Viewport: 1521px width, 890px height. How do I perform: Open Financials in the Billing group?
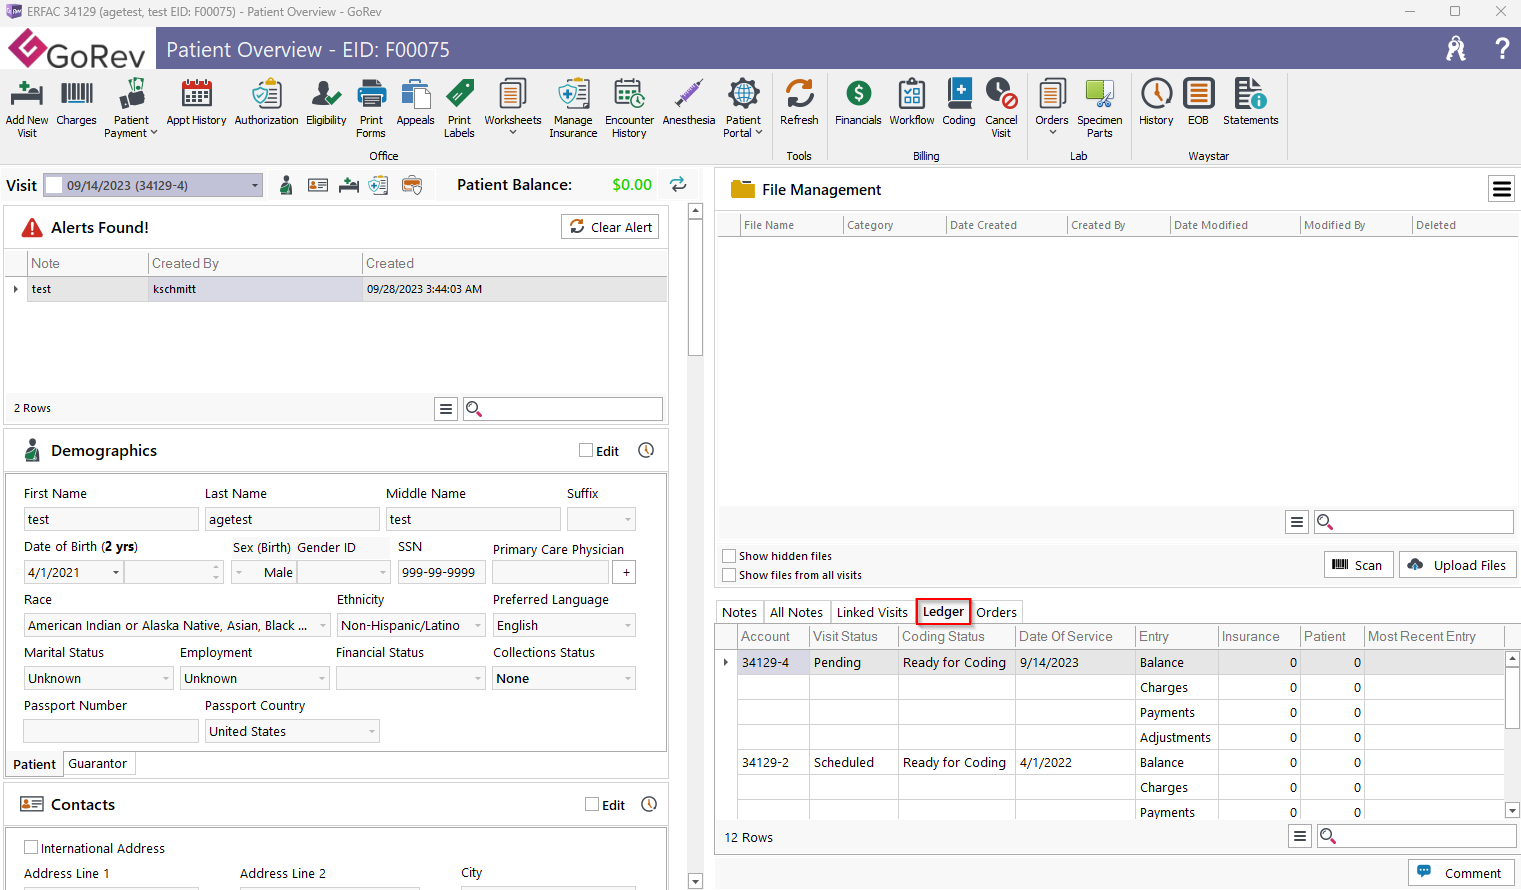pyautogui.click(x=858, y=103)
